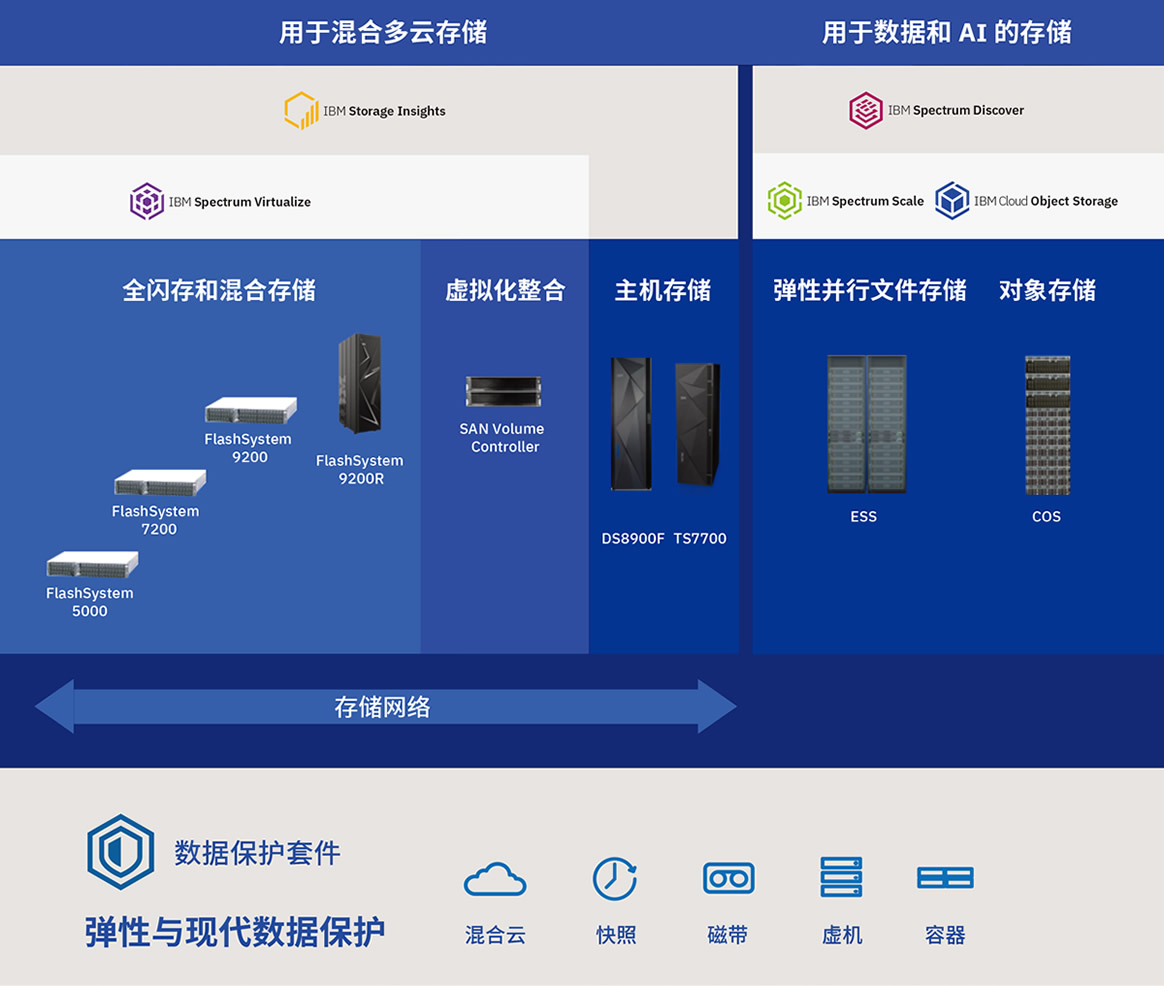Click the IBM Spectrum Virtualize label
Viewport: 1164px width, 986px height.
tap(240, 201)
